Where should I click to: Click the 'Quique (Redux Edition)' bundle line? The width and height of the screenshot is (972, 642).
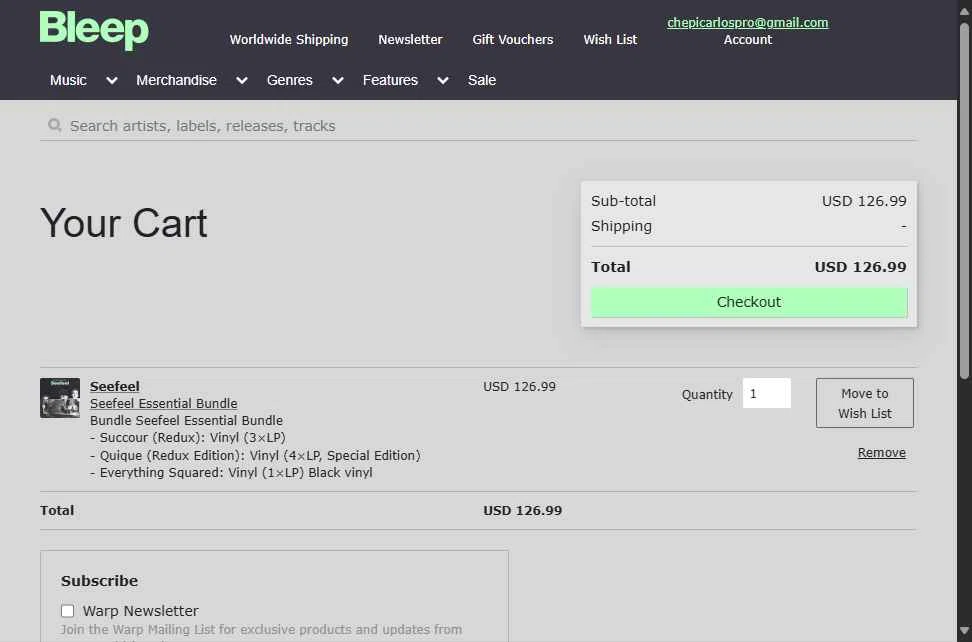(x=255, y=455)
